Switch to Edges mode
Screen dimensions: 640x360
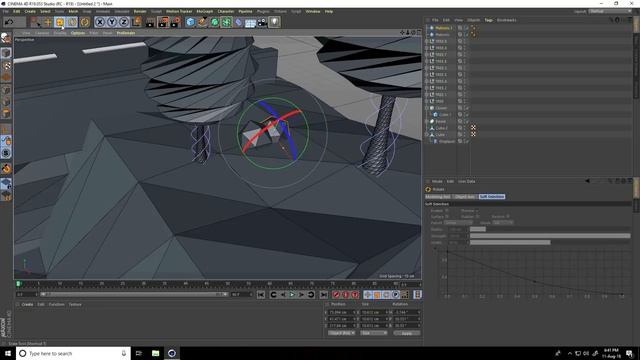point(6,102)
